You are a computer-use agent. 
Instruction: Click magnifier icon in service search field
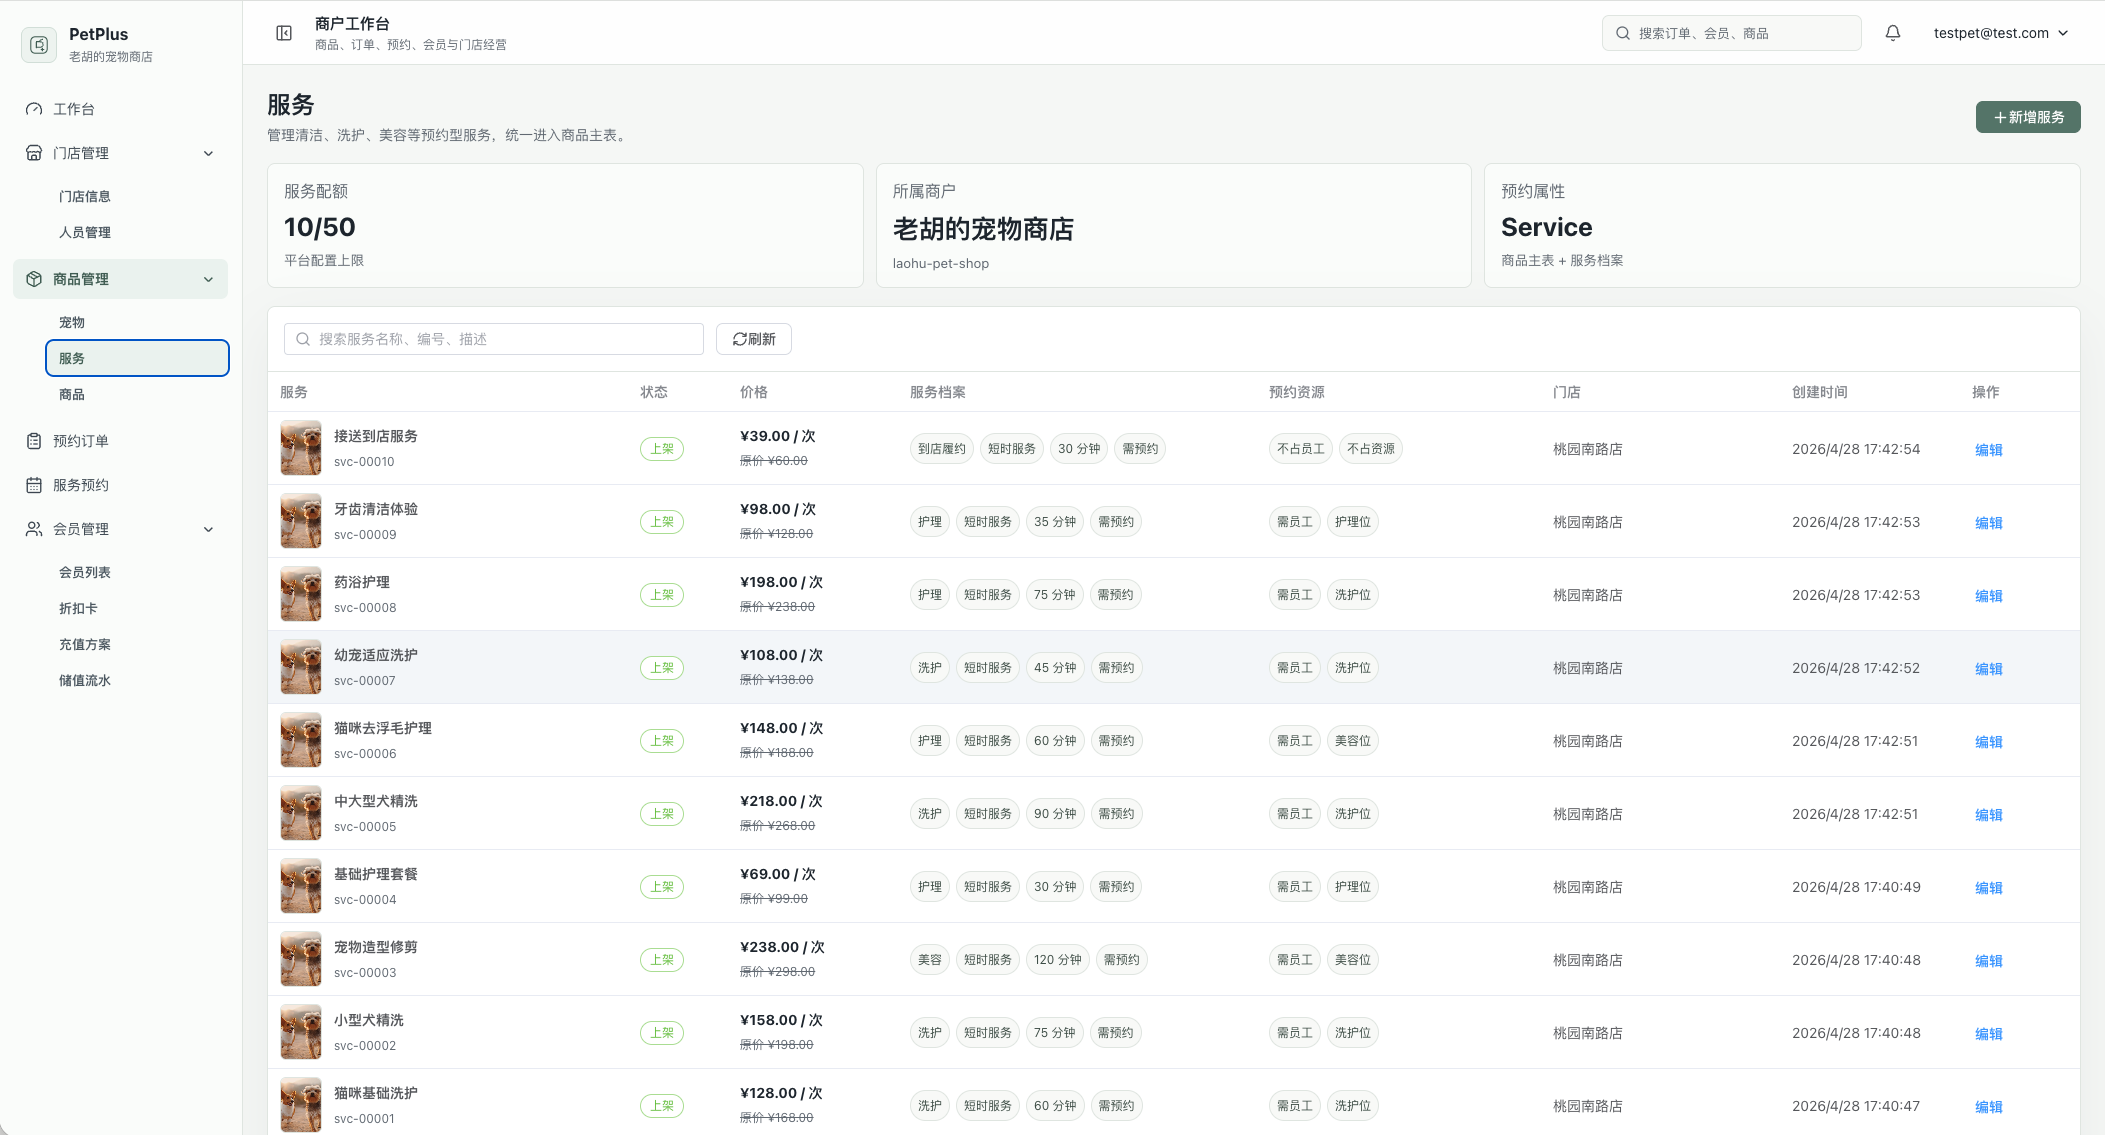(303, 339)
